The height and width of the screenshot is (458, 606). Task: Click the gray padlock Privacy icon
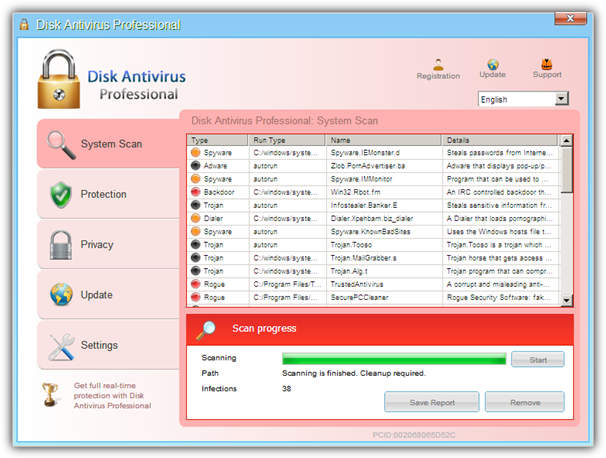[61, 244]
